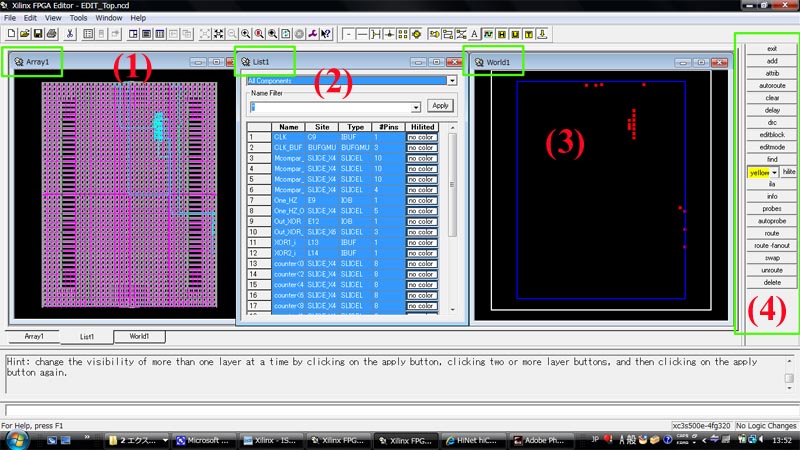Open the Window menu
This screenshot has width=800, height=450.
point(109,18)
